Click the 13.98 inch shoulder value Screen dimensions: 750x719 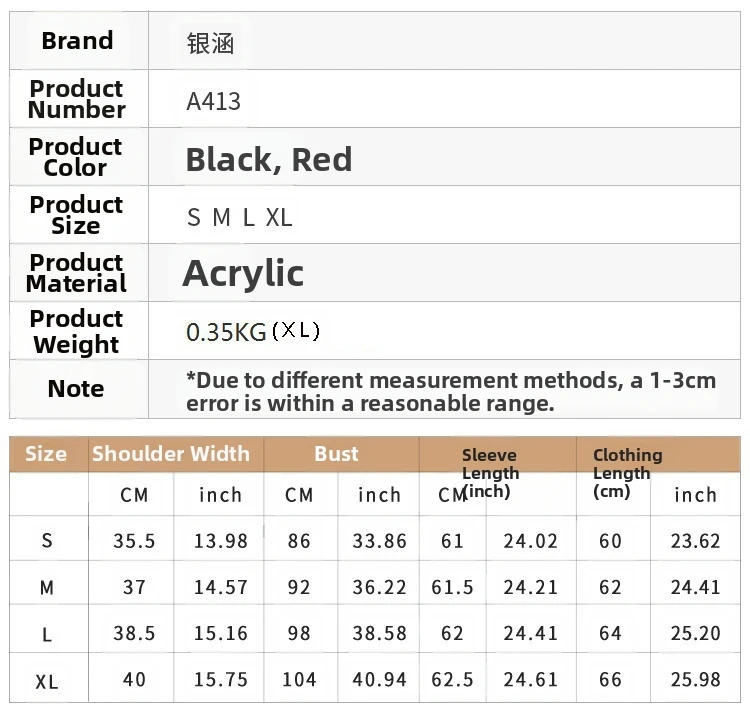pyautogui.click(x=221, y=541)
